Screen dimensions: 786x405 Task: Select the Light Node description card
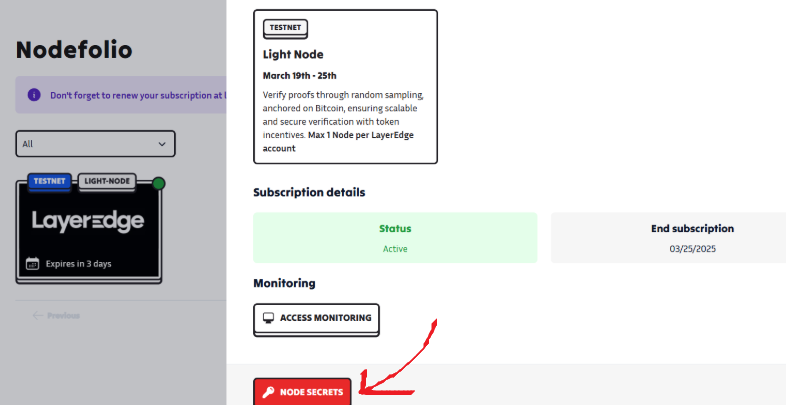coord(345,86)
